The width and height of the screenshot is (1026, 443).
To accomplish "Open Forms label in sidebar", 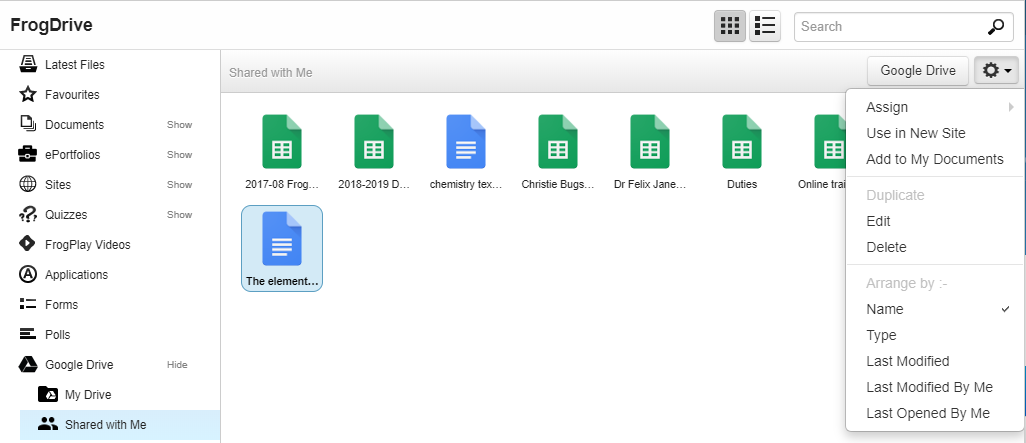I will pos(62,305).
